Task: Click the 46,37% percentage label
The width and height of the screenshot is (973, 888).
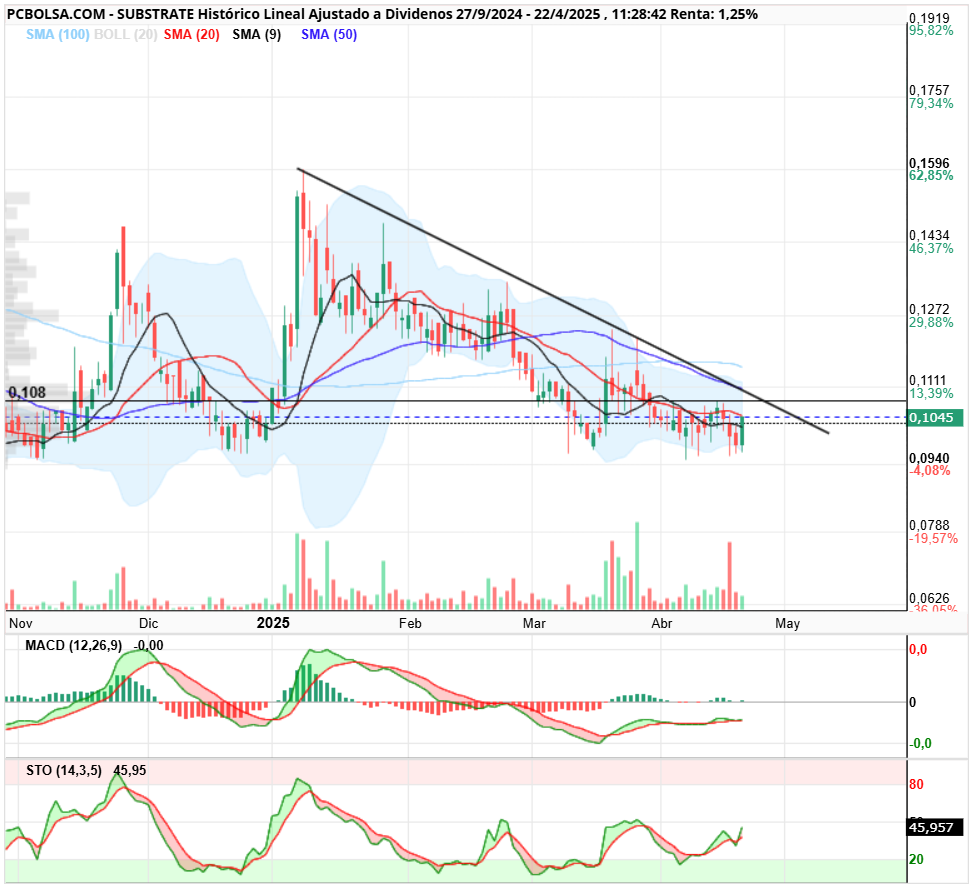Action: pos(931,249)
